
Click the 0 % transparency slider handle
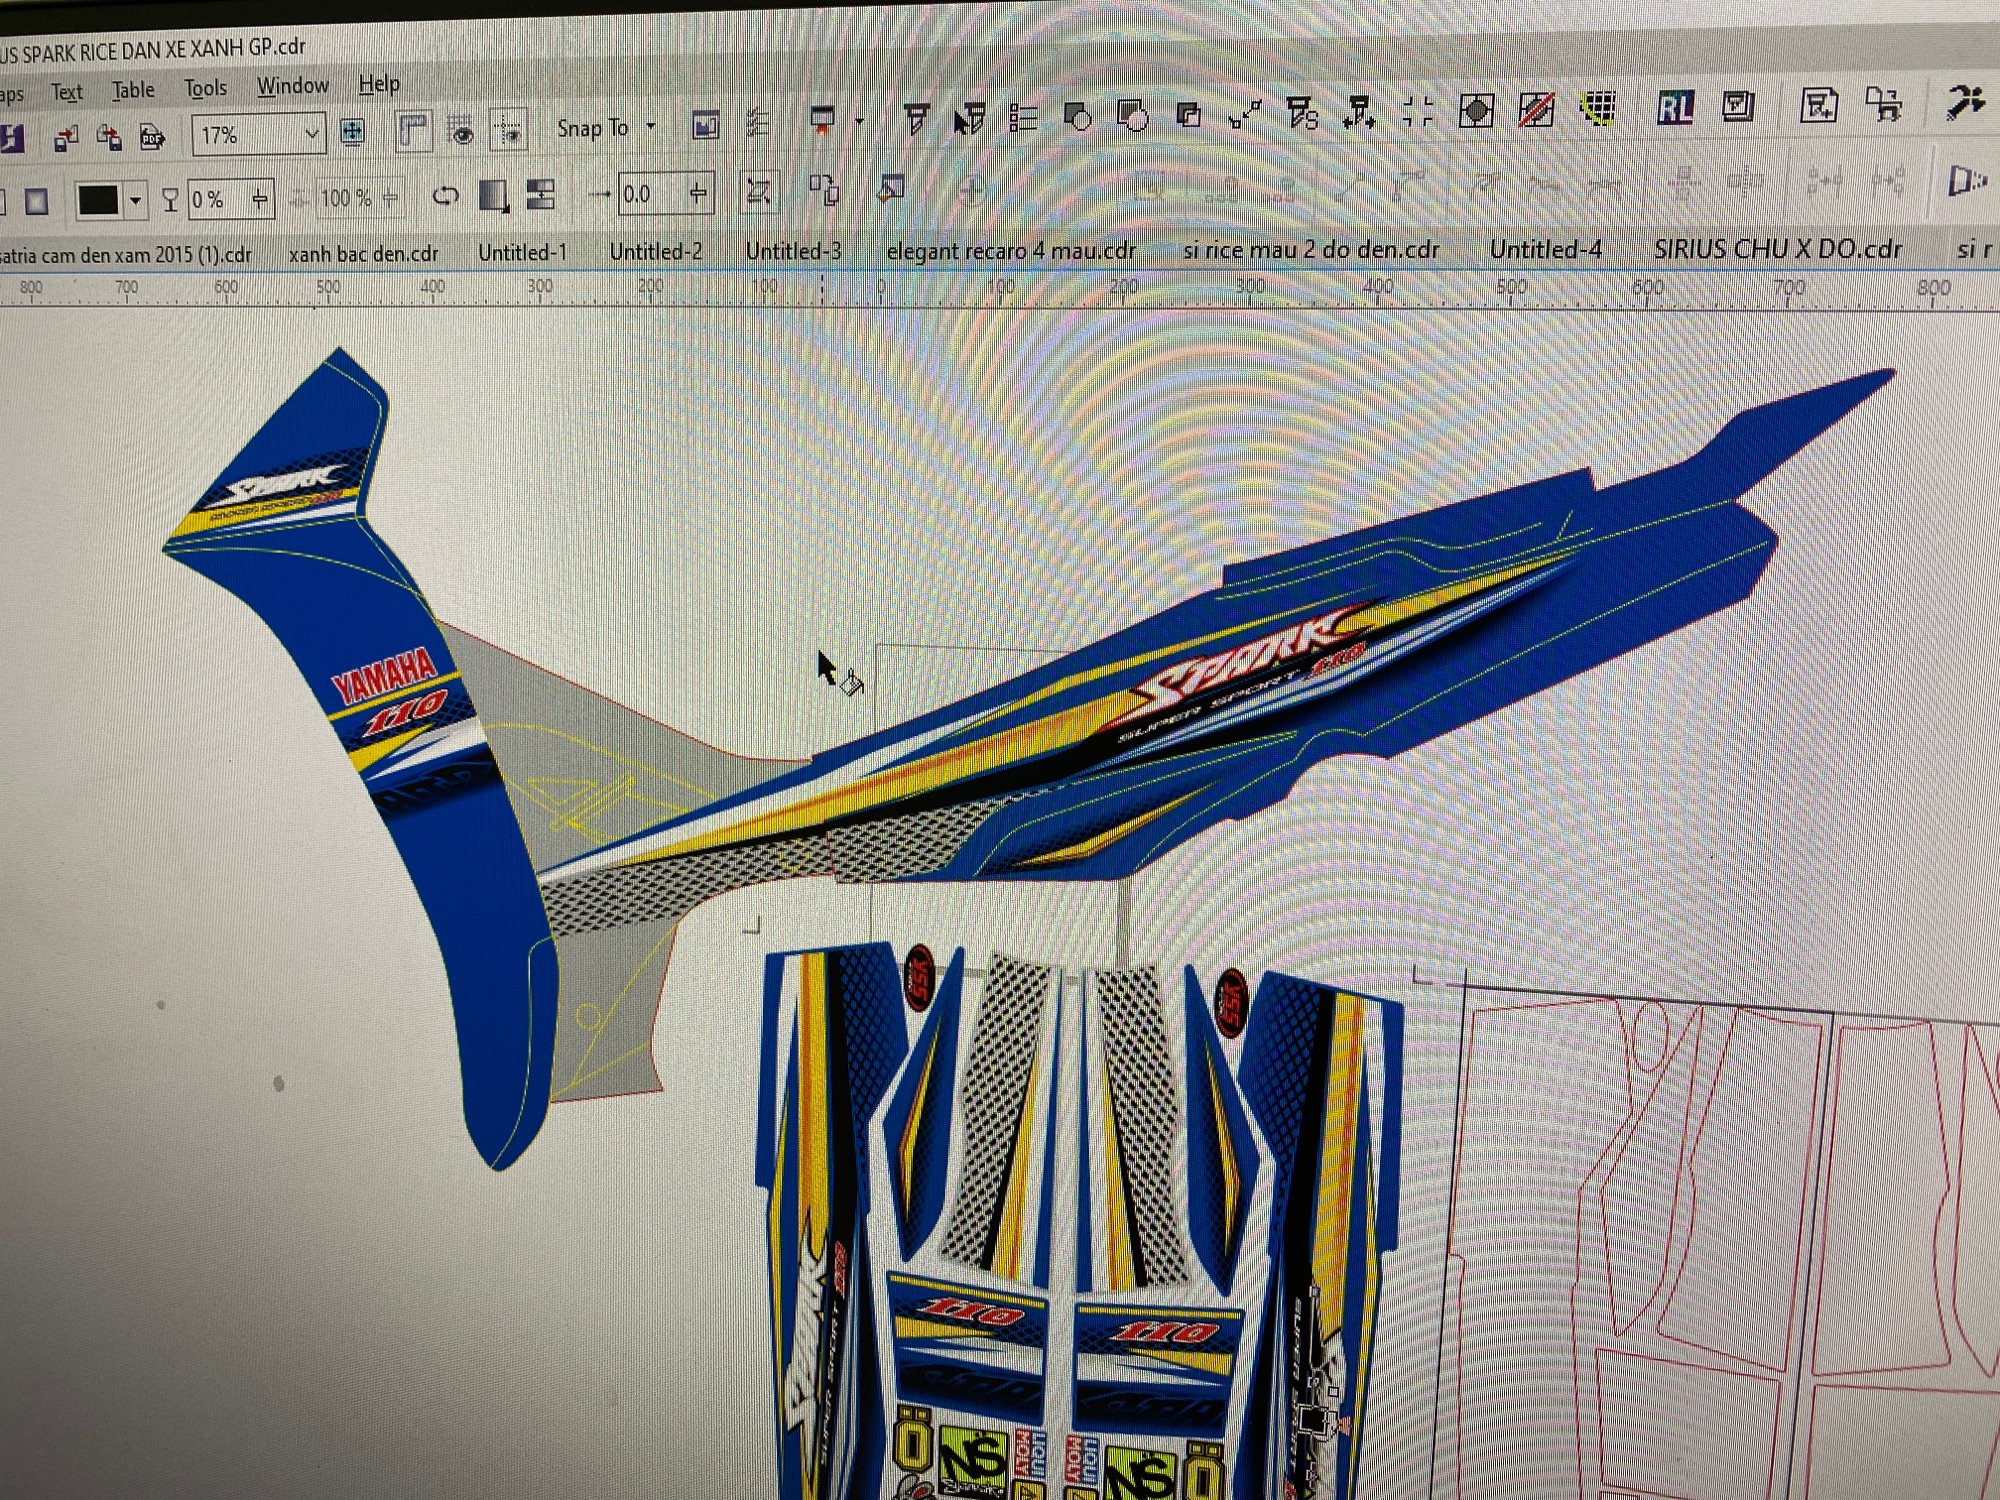point(260,198)
